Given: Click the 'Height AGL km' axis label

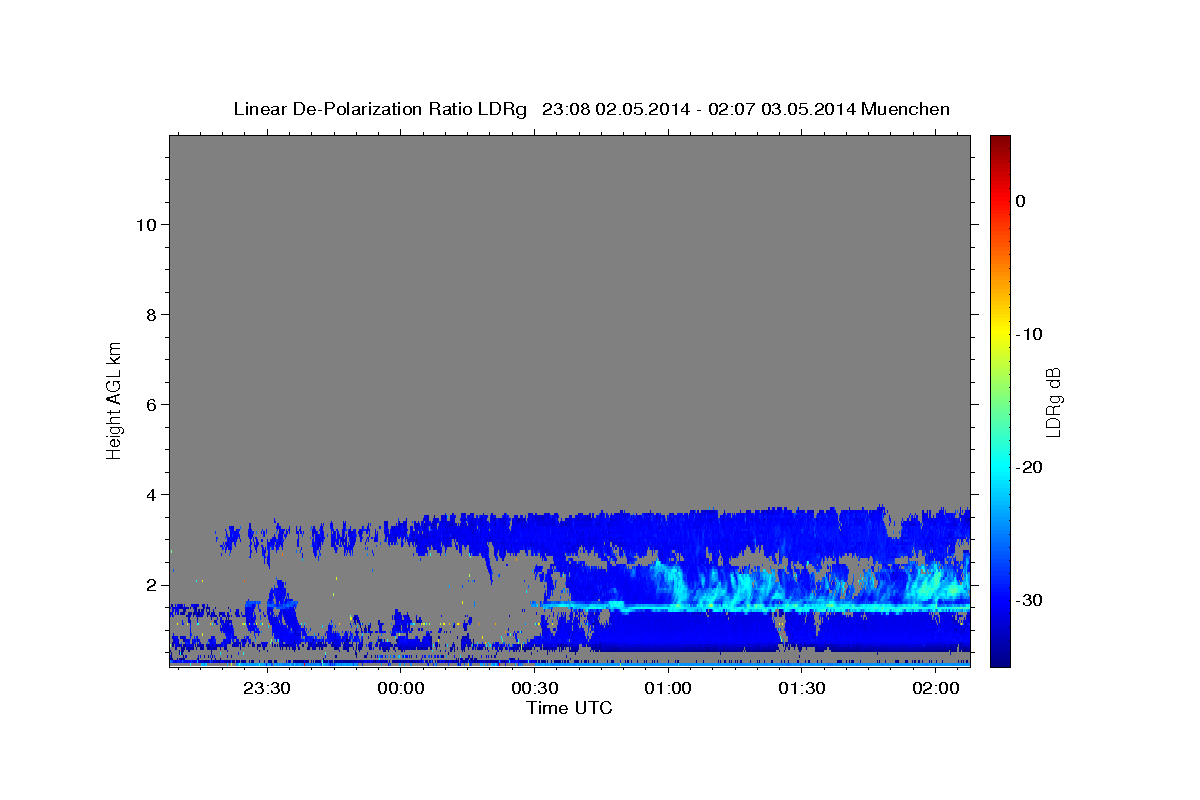Looking at the screenshot, I should [115, 400].
